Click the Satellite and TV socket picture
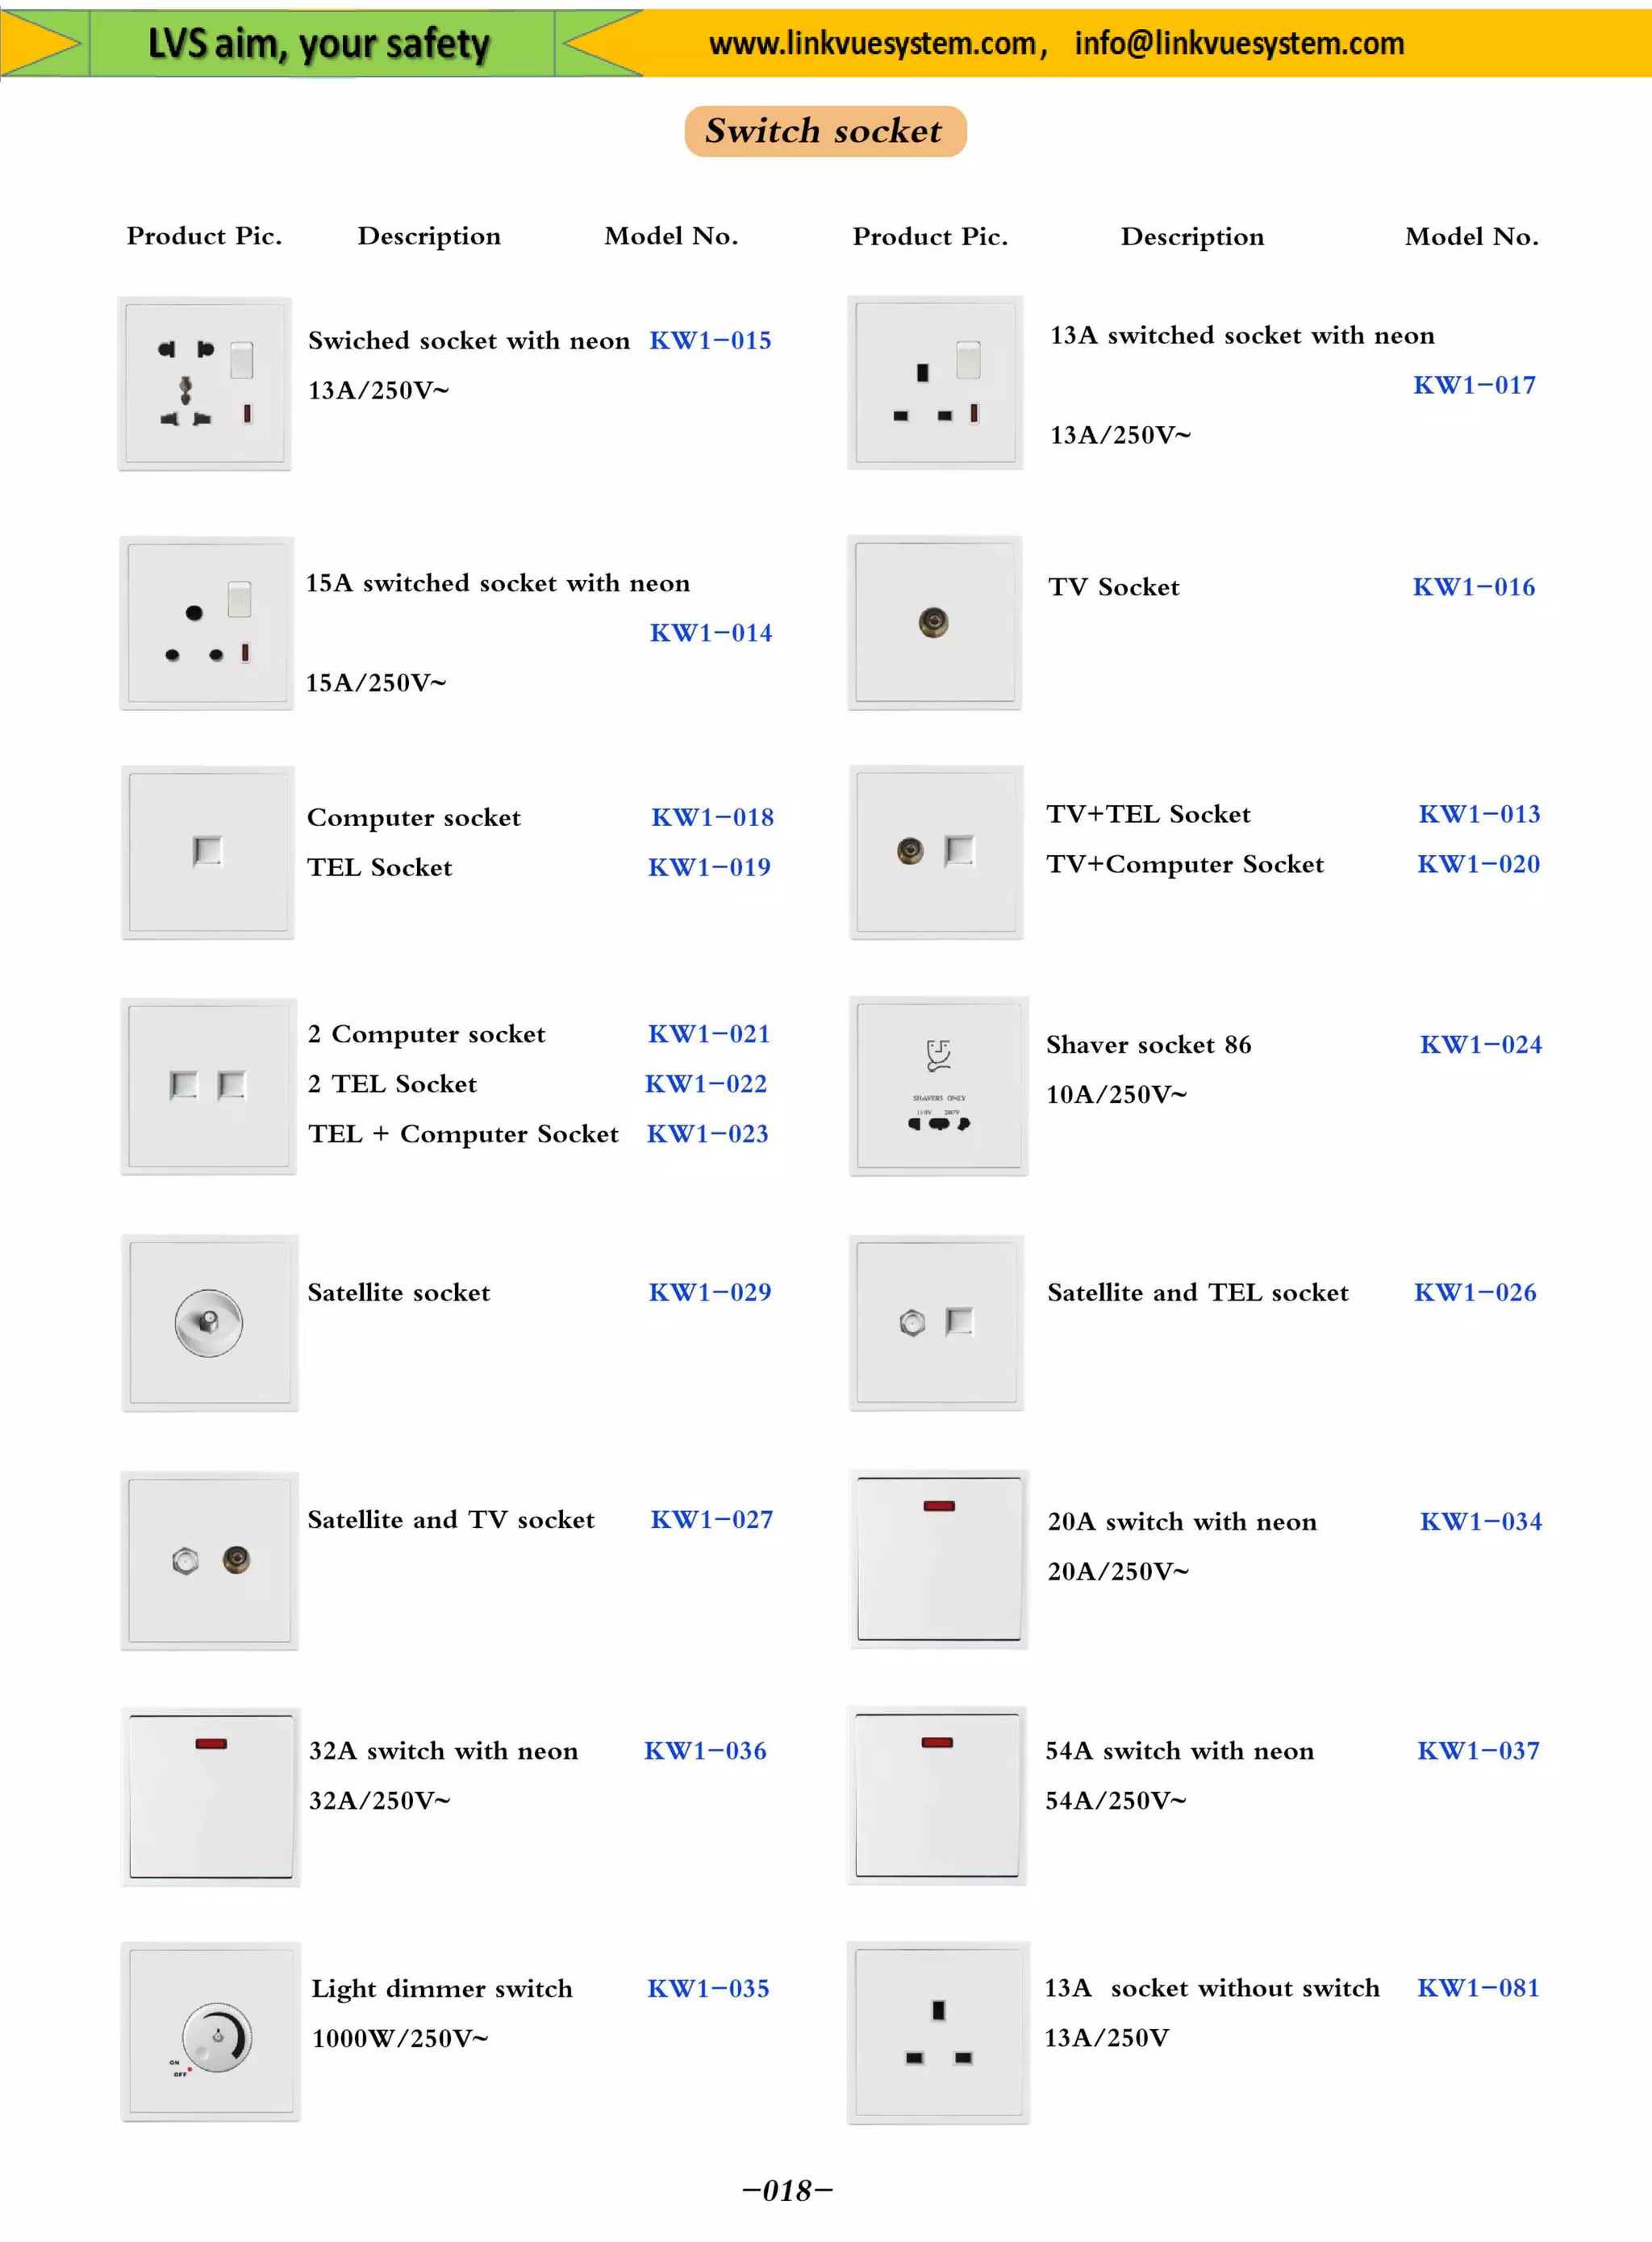The width and height of the screenshot is (1652, 2242). point(209,1560)
